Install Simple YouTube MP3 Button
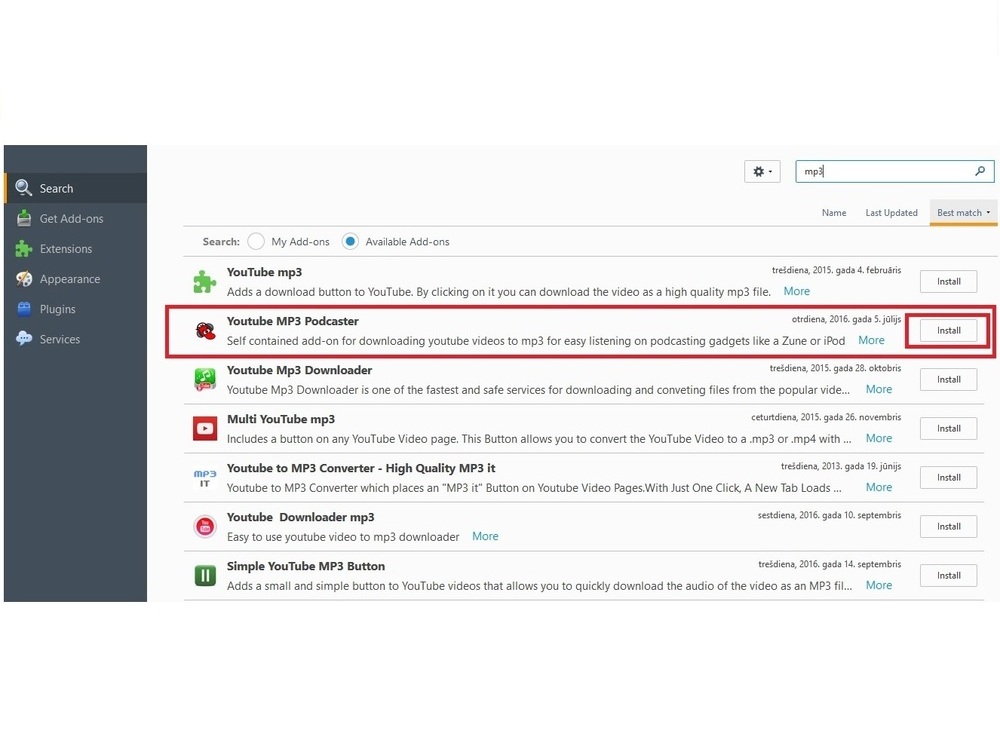This screenshot has height=750, width=1000. pos(948,576)
